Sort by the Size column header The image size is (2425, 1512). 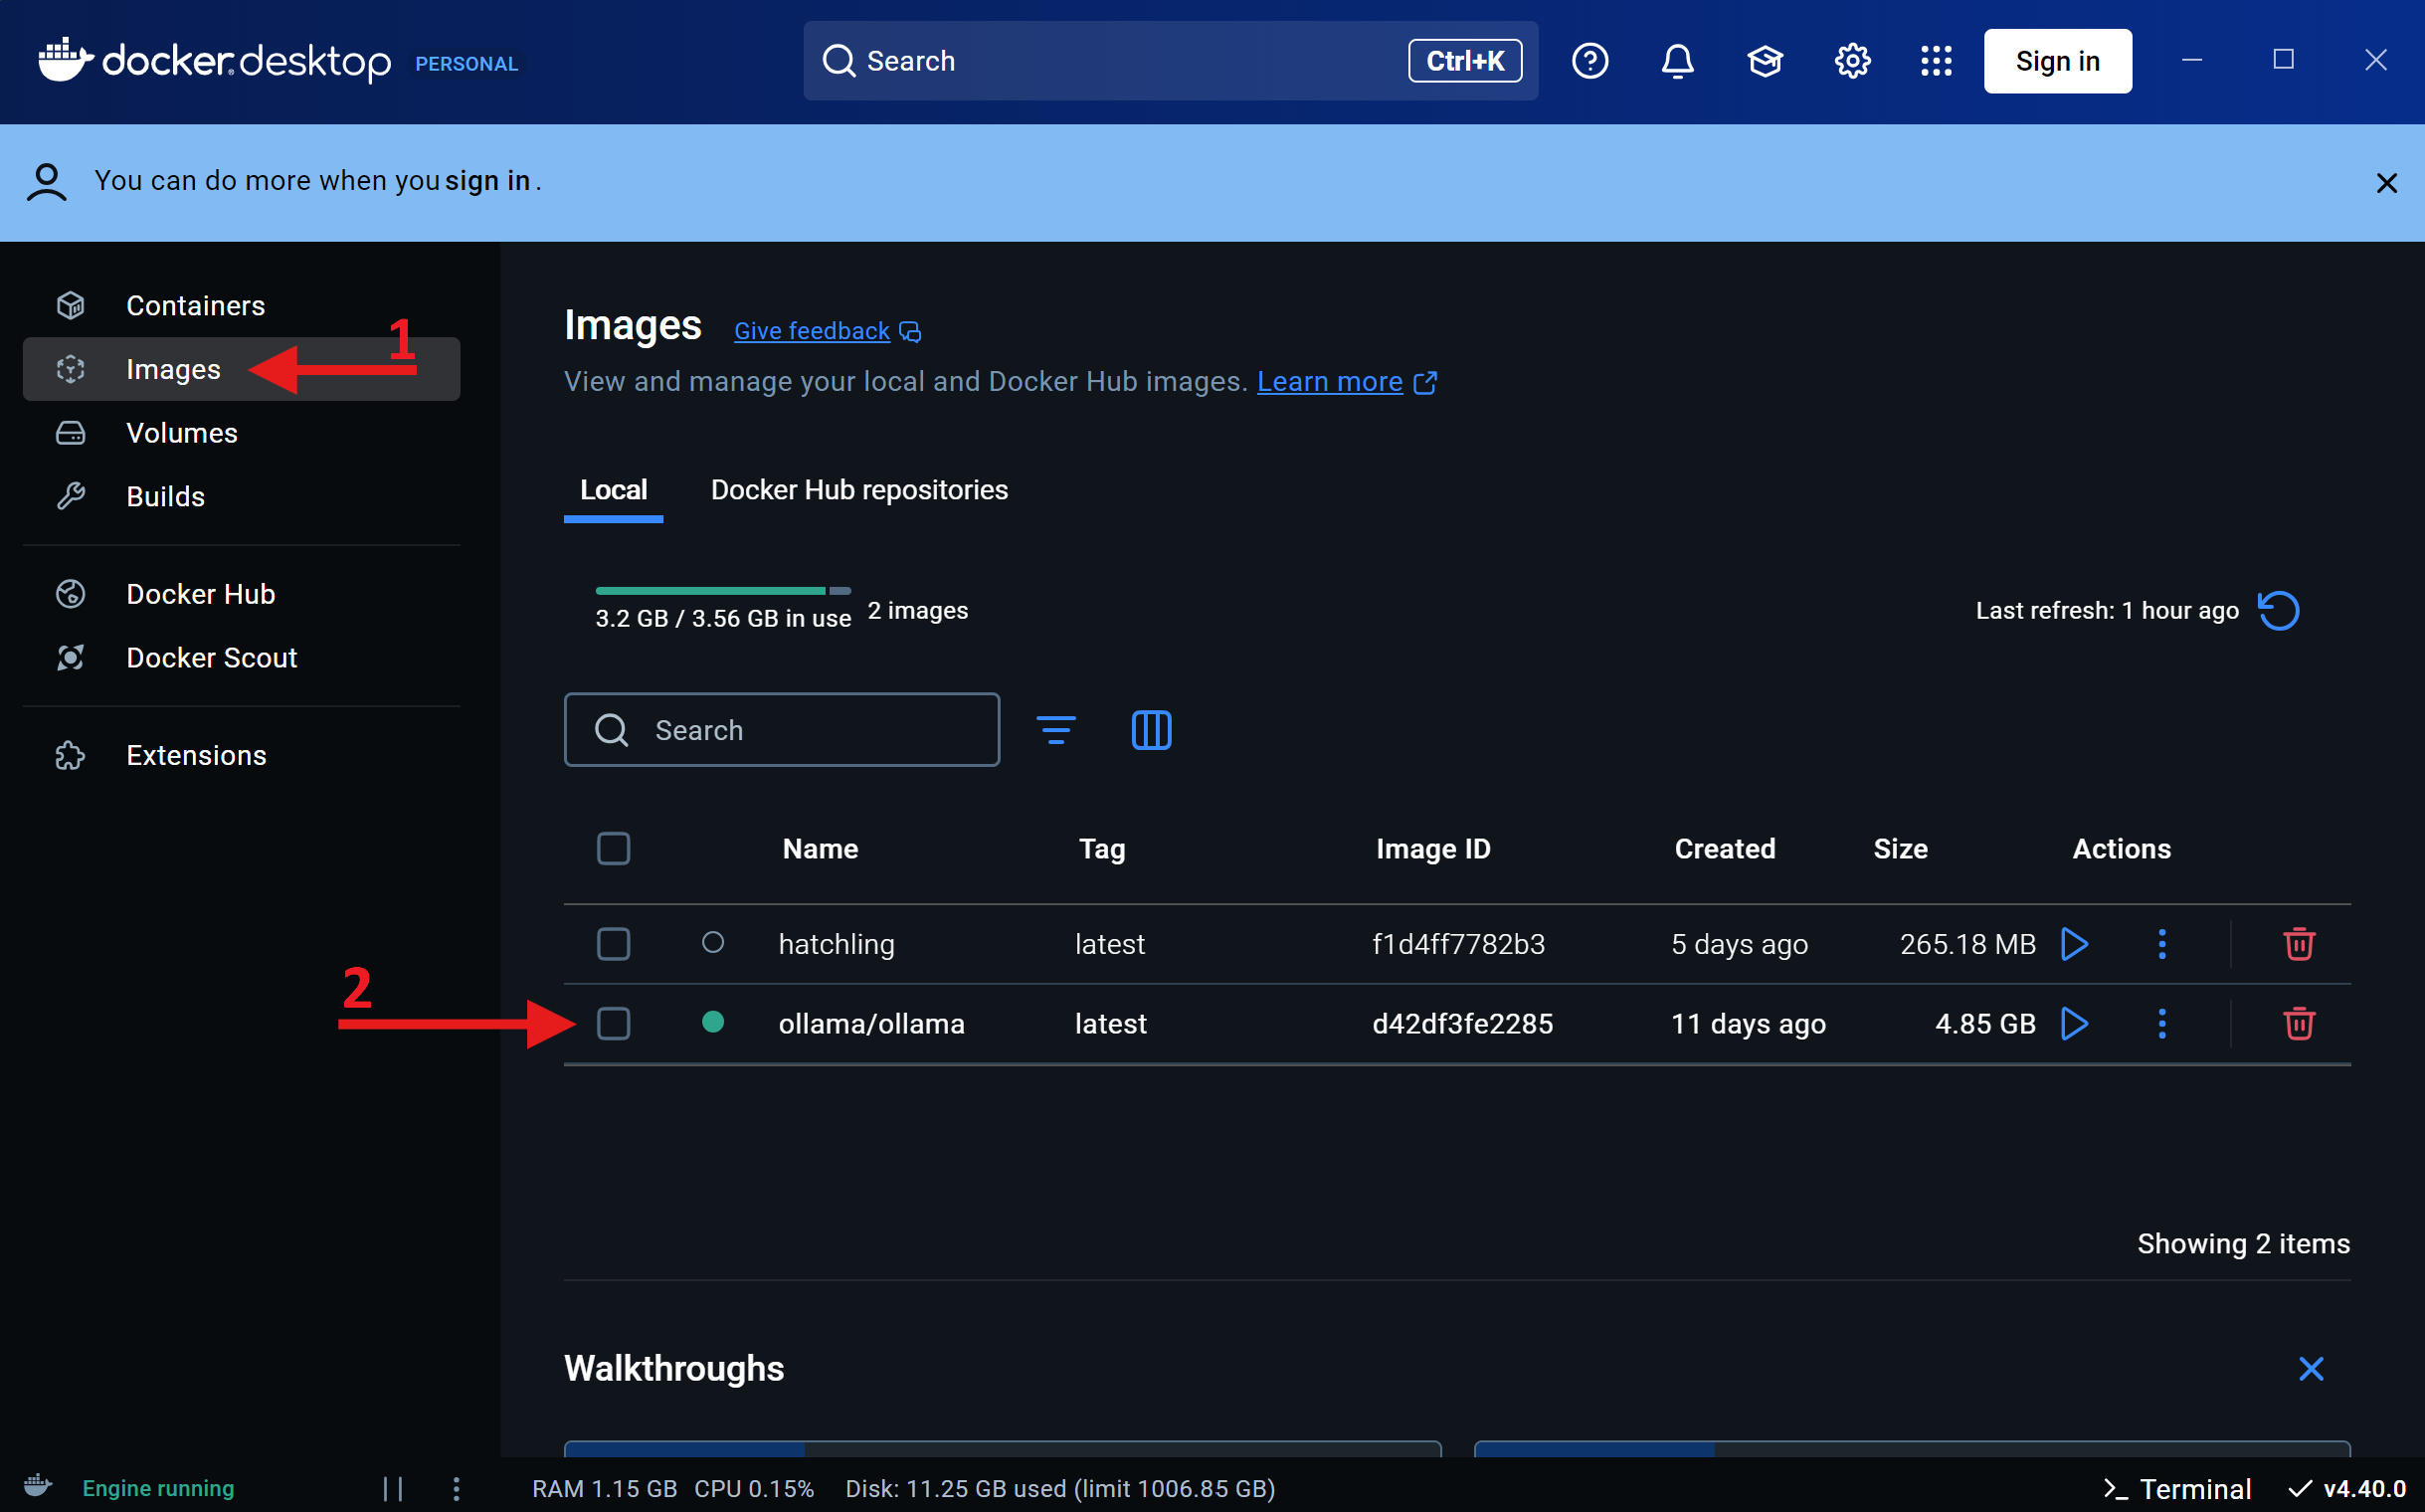click(x=1900, y=849)
